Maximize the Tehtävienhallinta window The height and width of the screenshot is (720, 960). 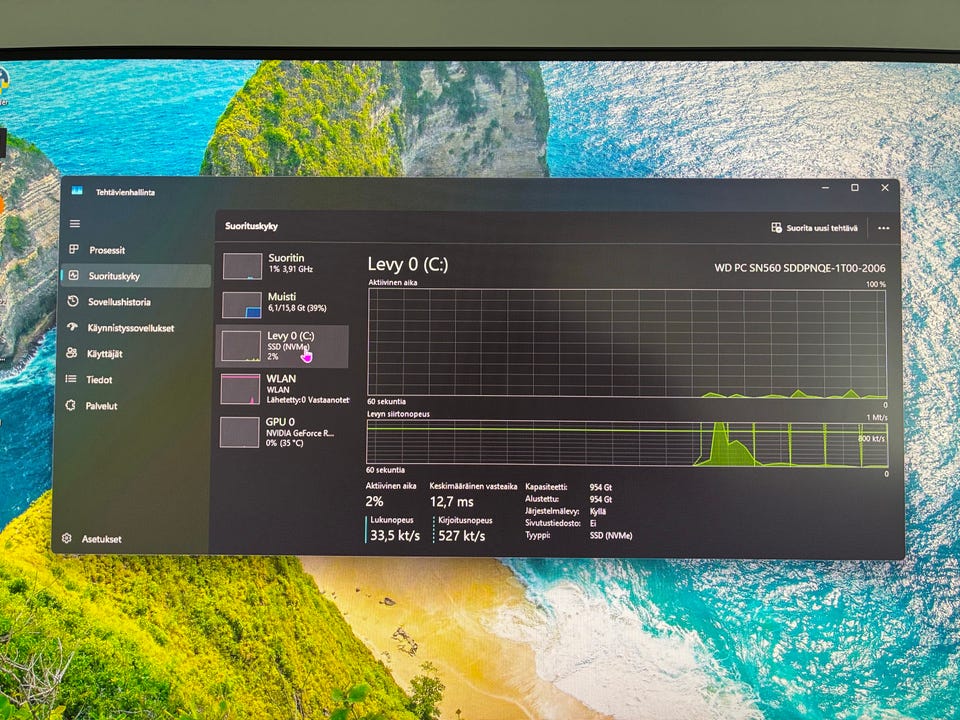click(x=855, y=188)
